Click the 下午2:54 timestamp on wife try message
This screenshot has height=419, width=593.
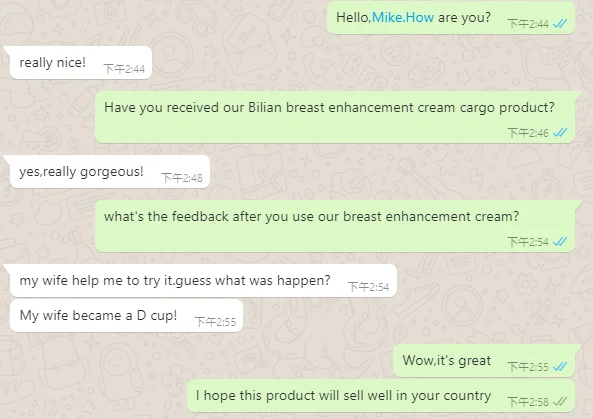[368, 287]
